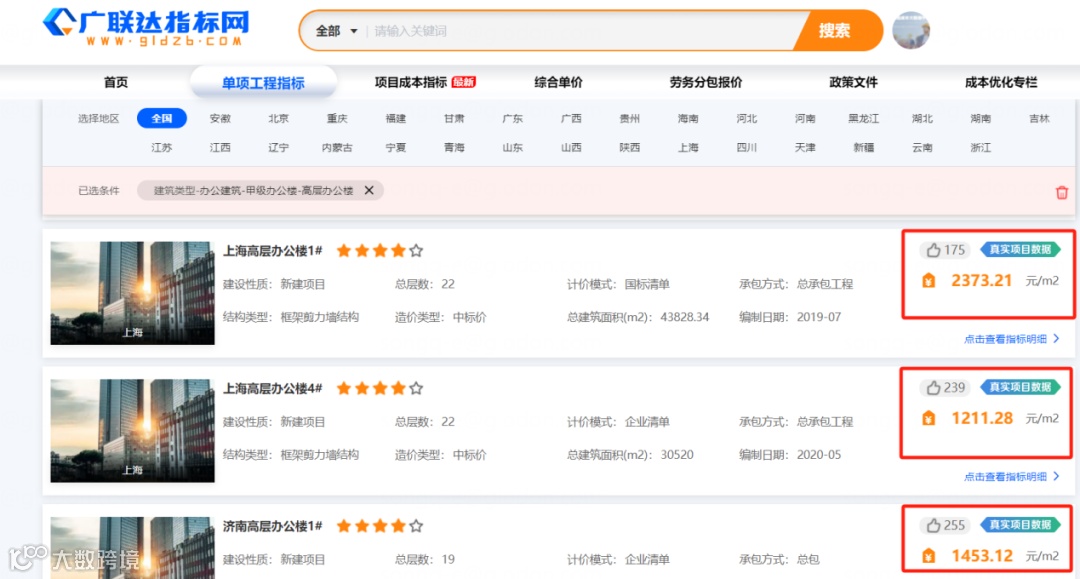Image resolution: width=1080 pixels, height=579 pixels.
Task: Filter region by 广东
Action: (x=512, y=118)
